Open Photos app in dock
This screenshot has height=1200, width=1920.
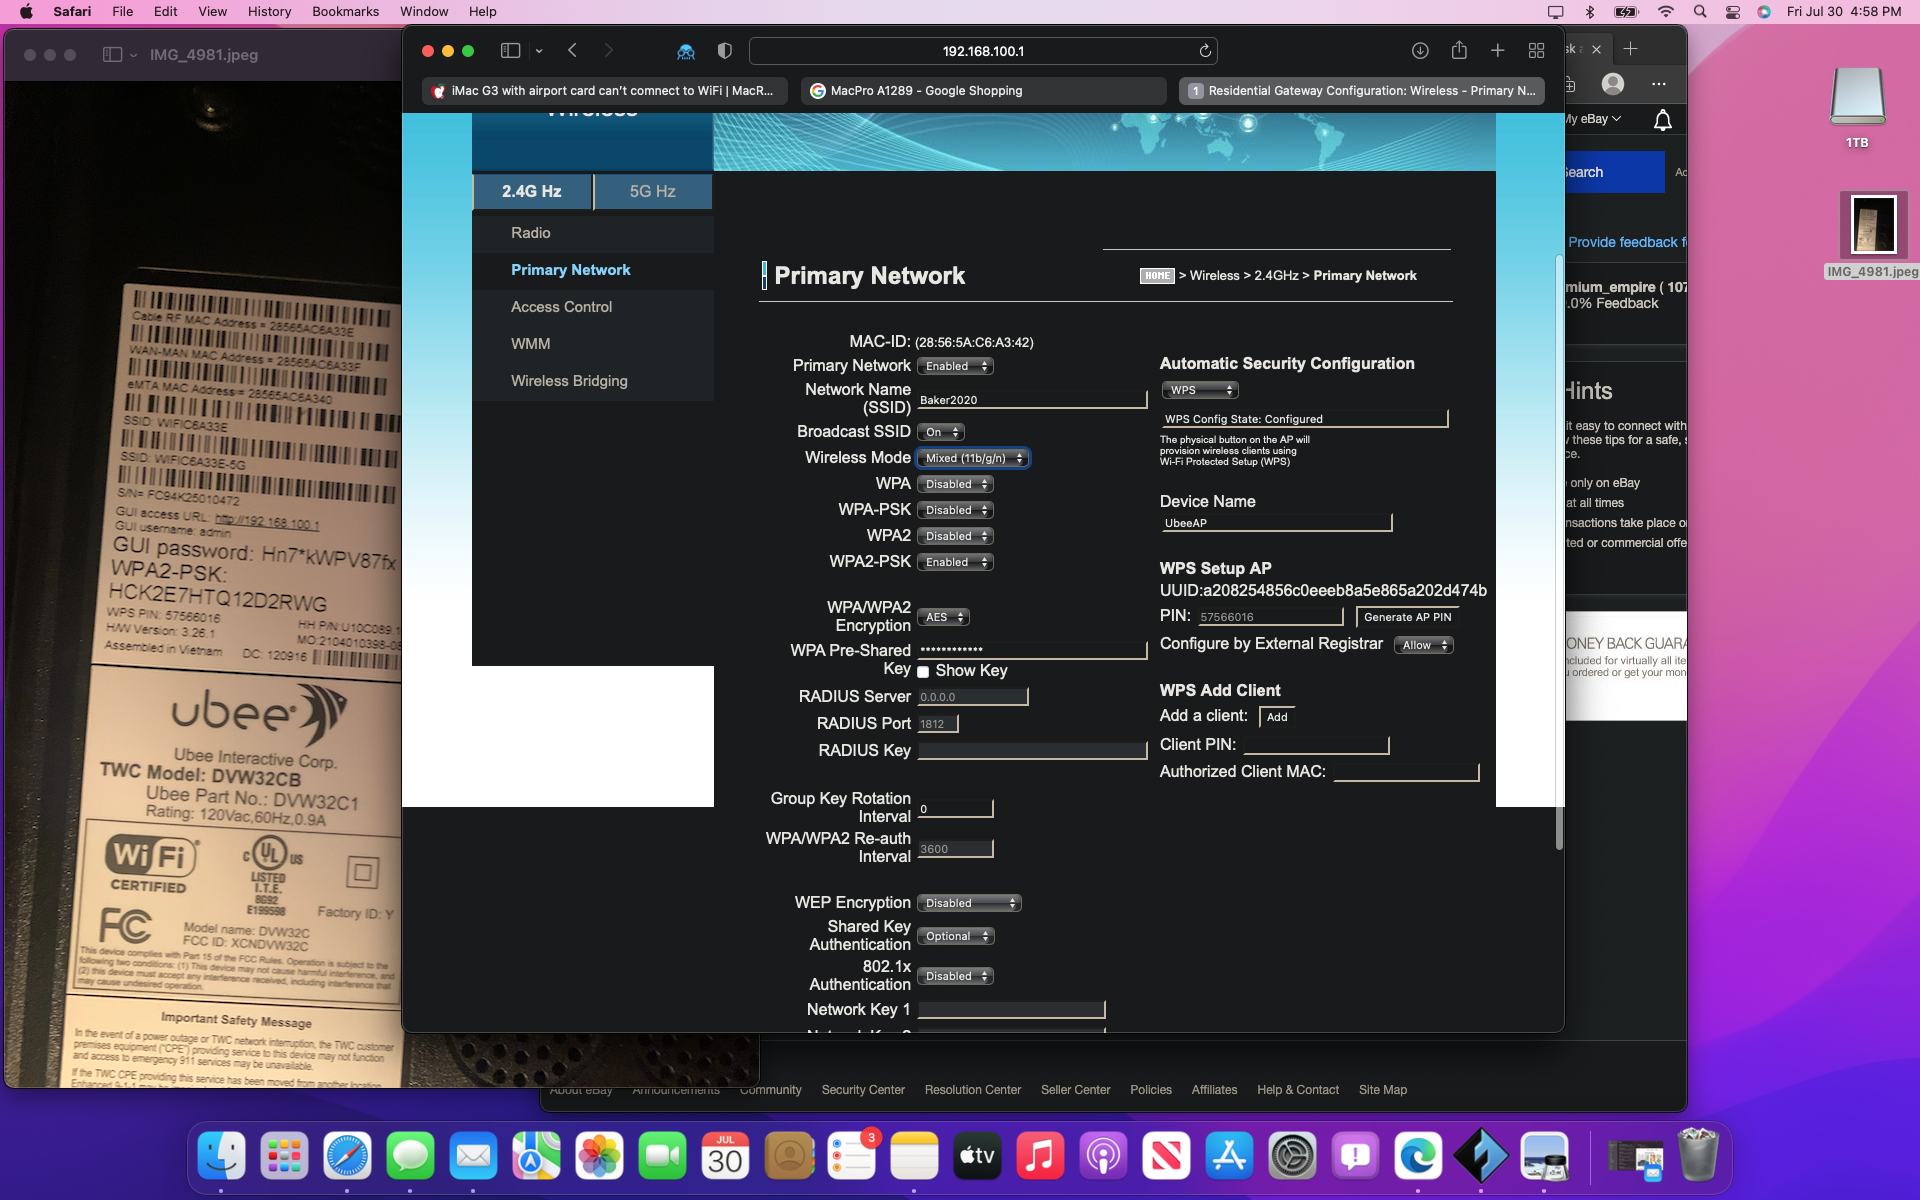[599, 1156]
